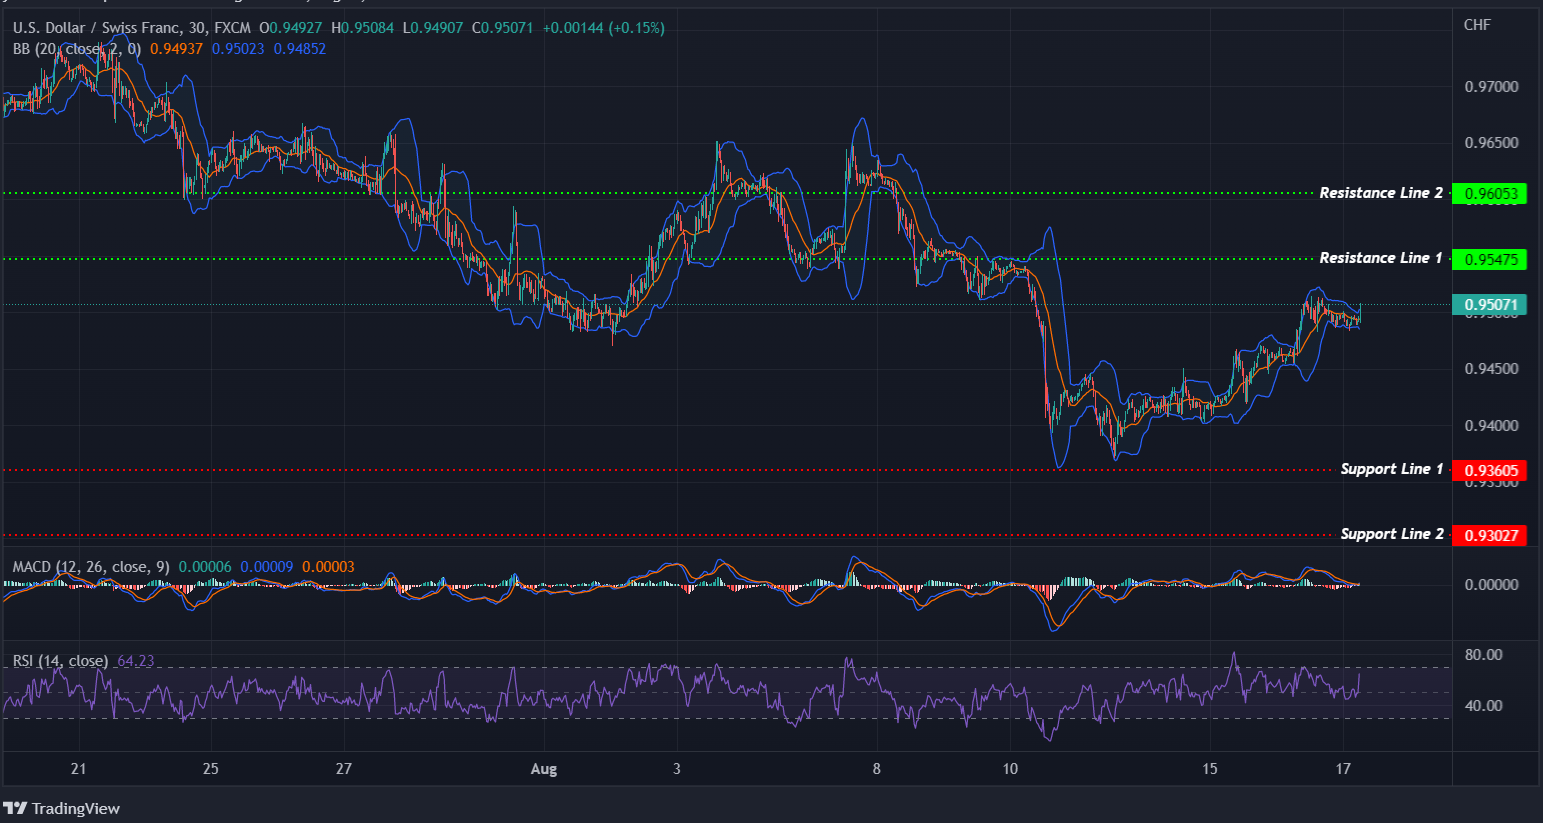Click the Resistance Line 1 price tag 0.95475
Viewport: 1543px width, 823px height.
tap(1490, 259)
